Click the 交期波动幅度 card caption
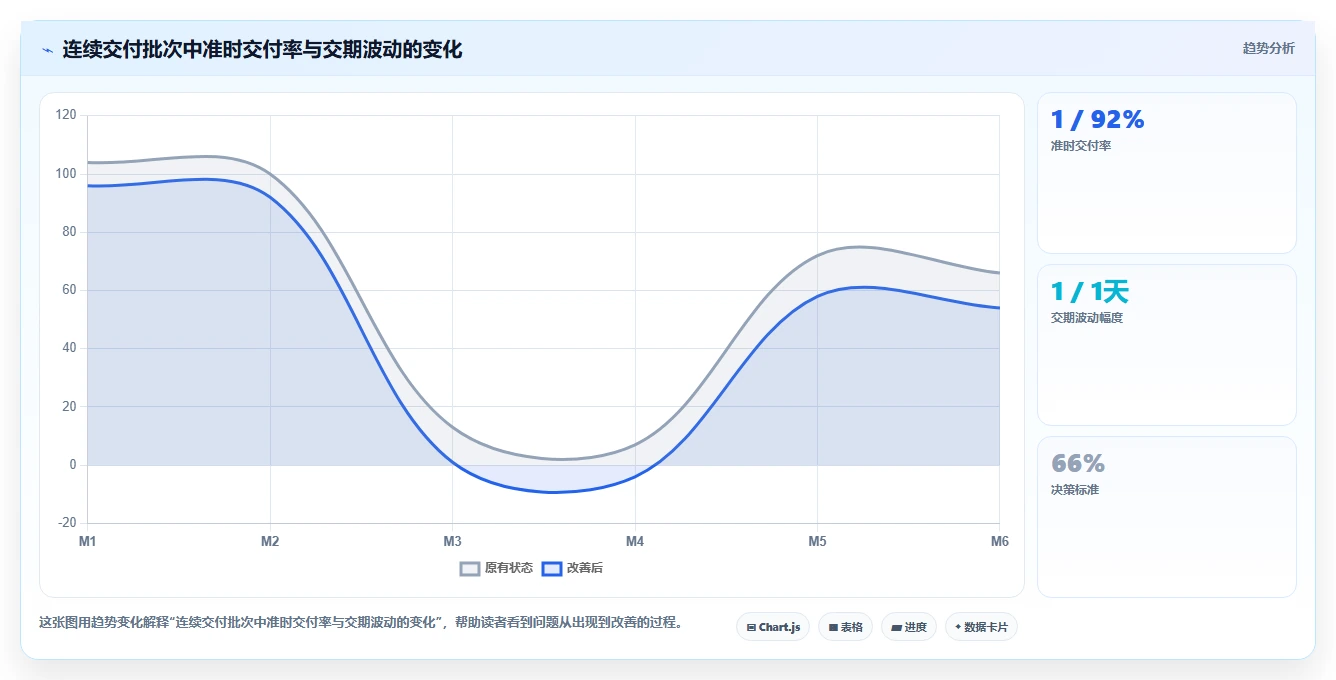Image resolution: width=1336 pixels, height=680 pixels. pos(1087,318)
